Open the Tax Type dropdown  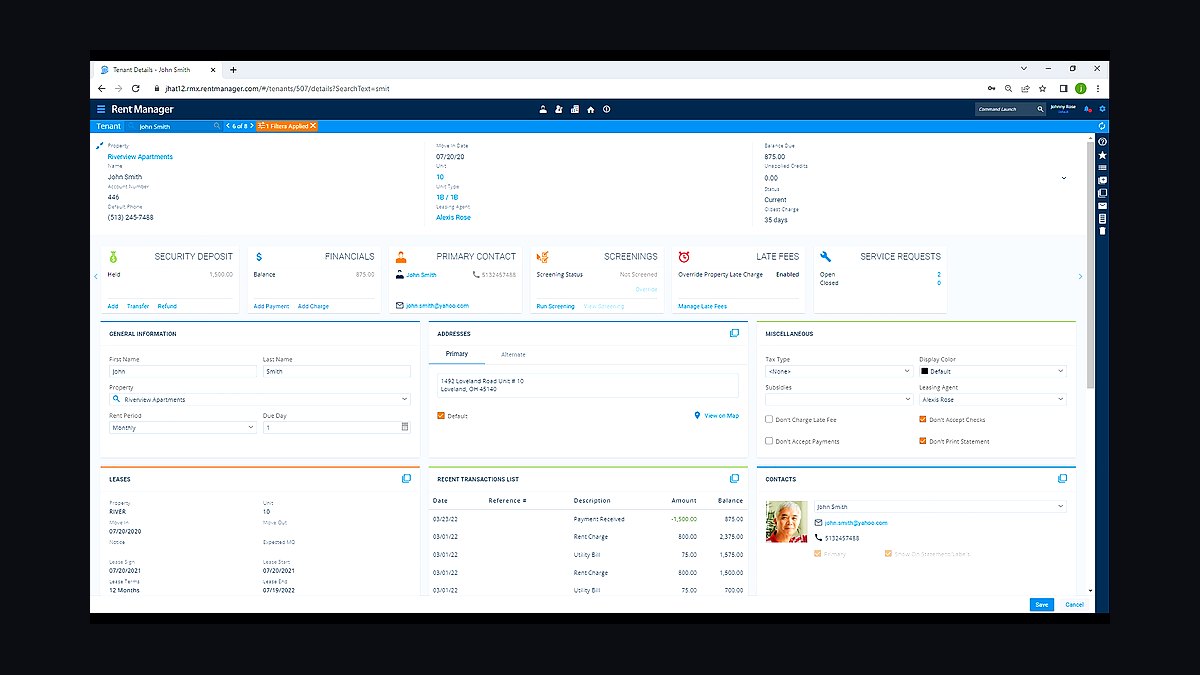click(839, 371)
